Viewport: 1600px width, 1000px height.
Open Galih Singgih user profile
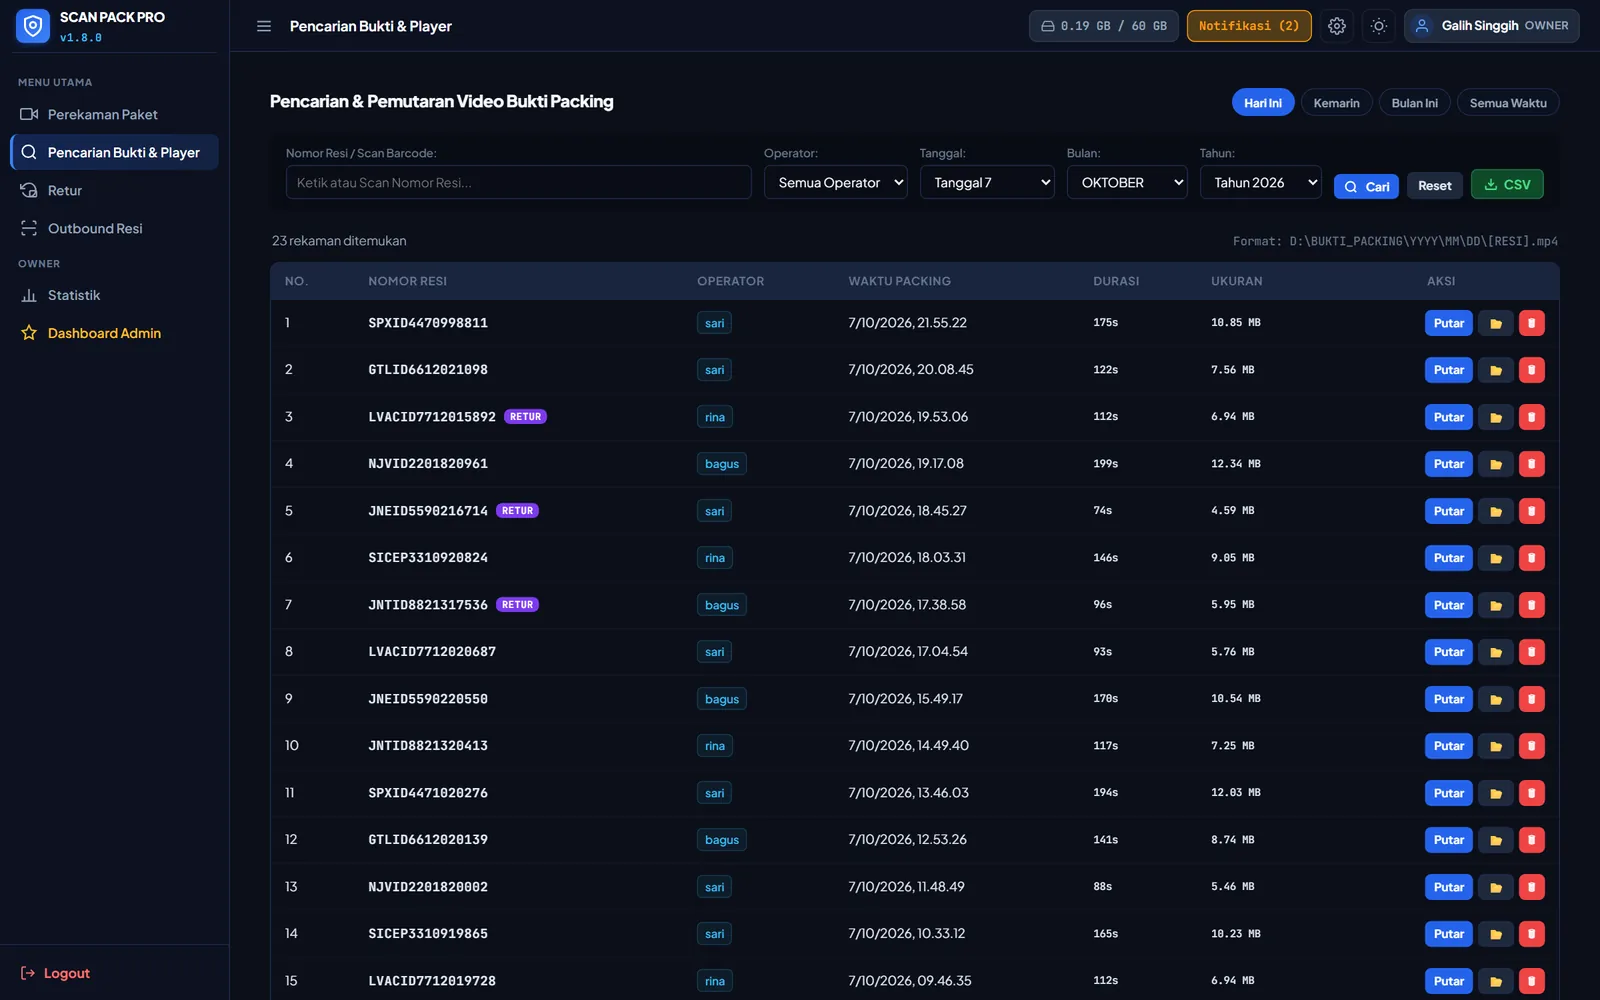click(1492, 26)
